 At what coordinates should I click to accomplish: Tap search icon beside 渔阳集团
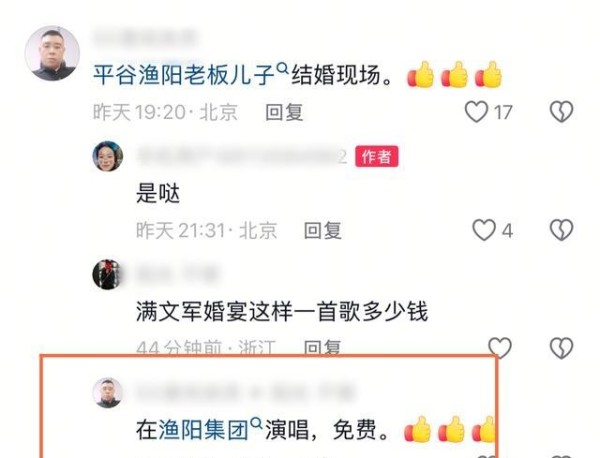[x=256, y=423]
